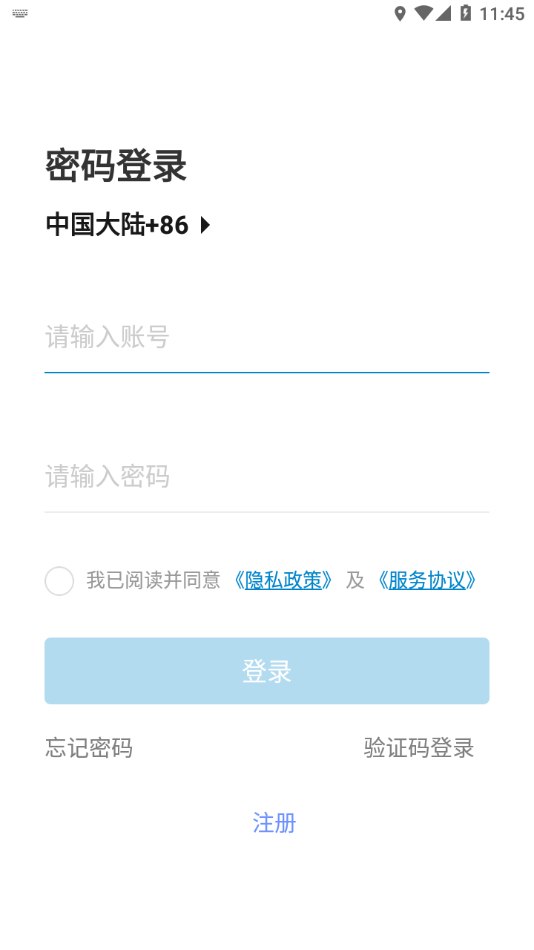Tap the Wi-Fi signal status icon
Screen dimensions: 534x950
tap(424, 13)
